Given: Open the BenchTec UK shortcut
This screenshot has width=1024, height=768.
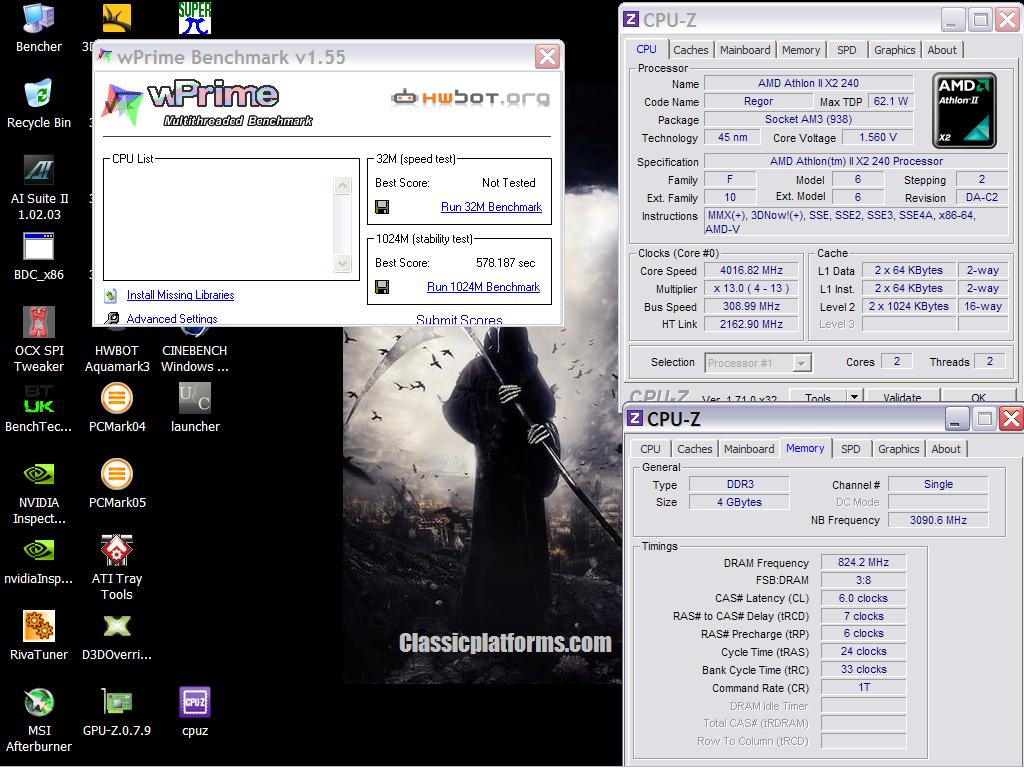Looking at the screenshot, I should [39, 408].
